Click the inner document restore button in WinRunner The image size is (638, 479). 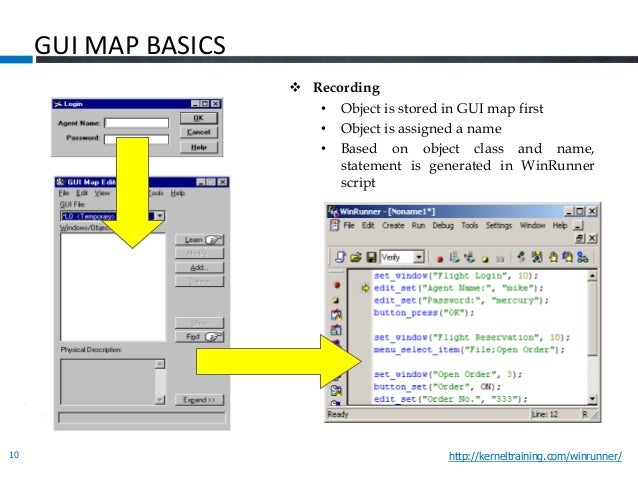pos(581,238)
